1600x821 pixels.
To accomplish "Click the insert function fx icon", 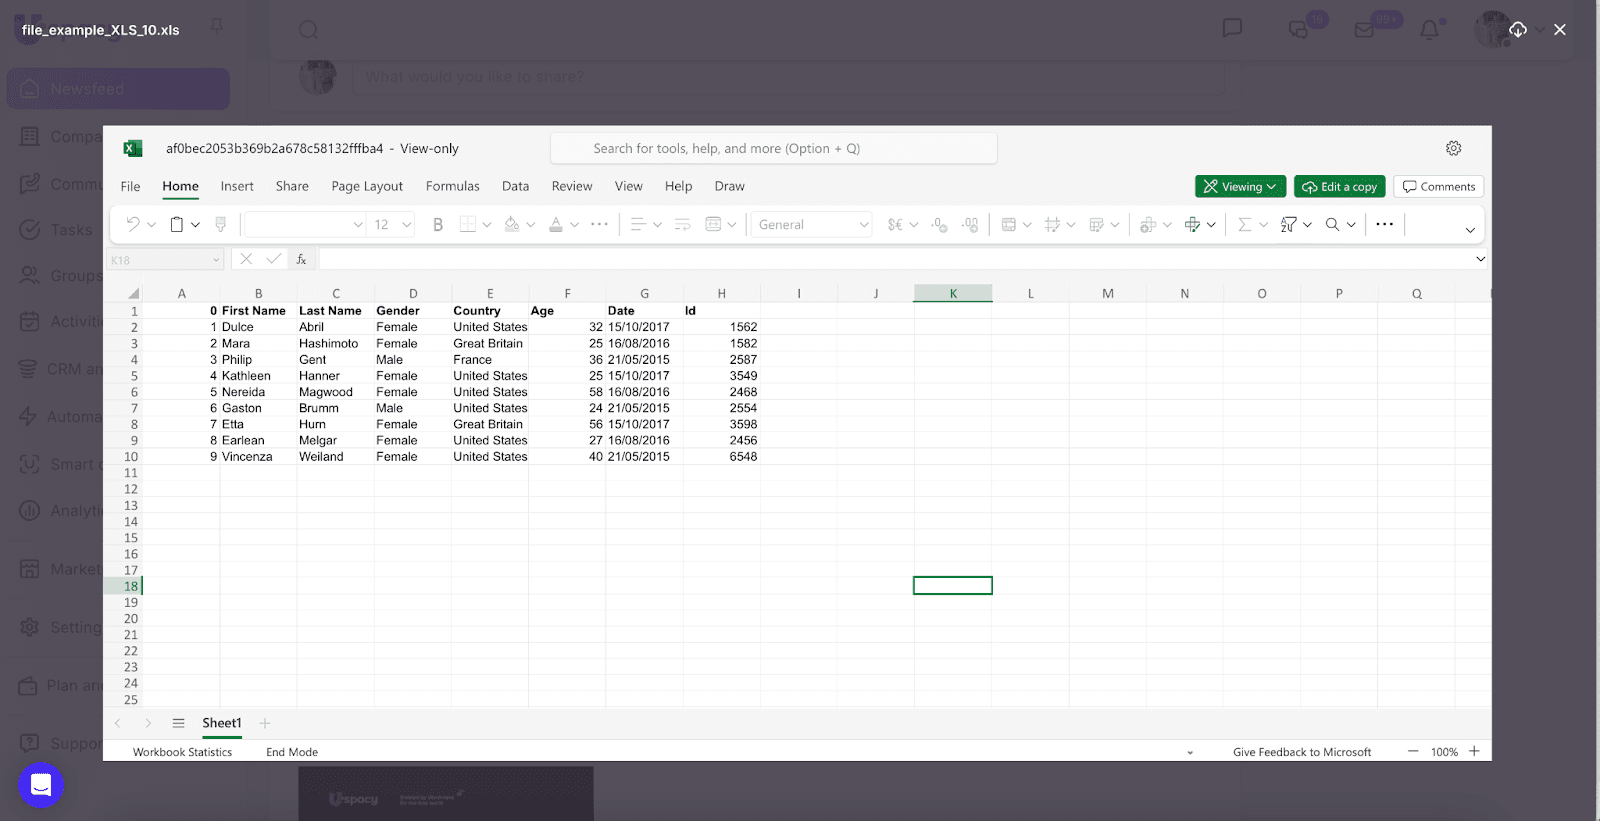I will pyautogui.click(x=301, y=259).
